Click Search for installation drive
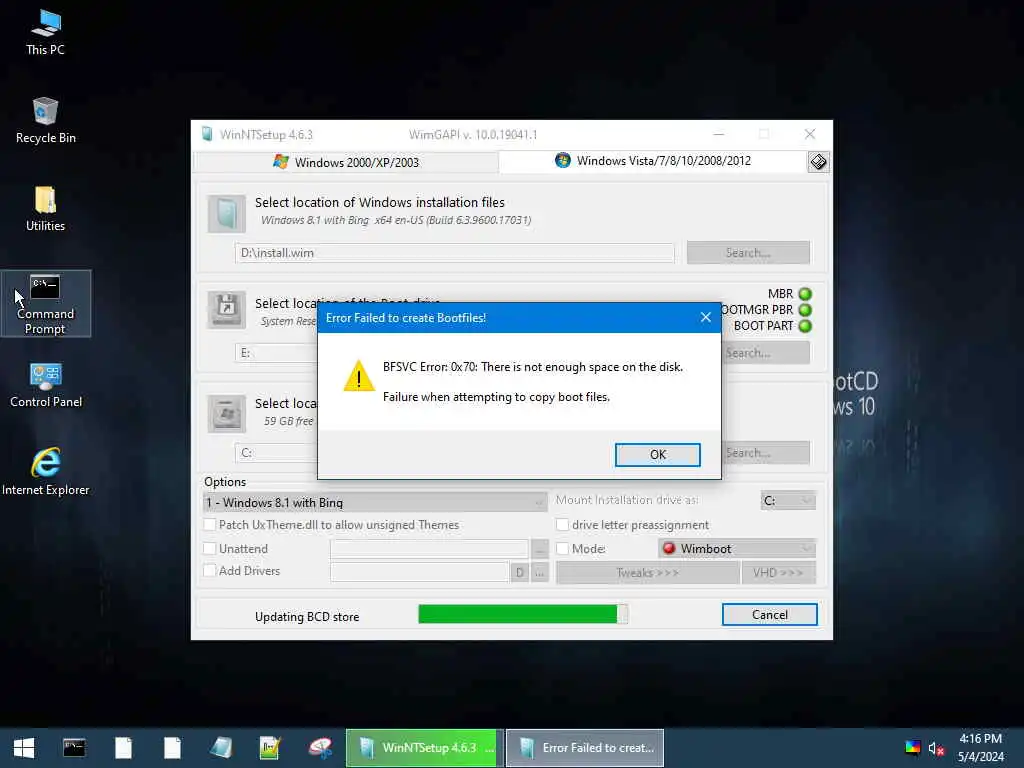The height and width of the screenshot is (768, 1024). [765, 453]
